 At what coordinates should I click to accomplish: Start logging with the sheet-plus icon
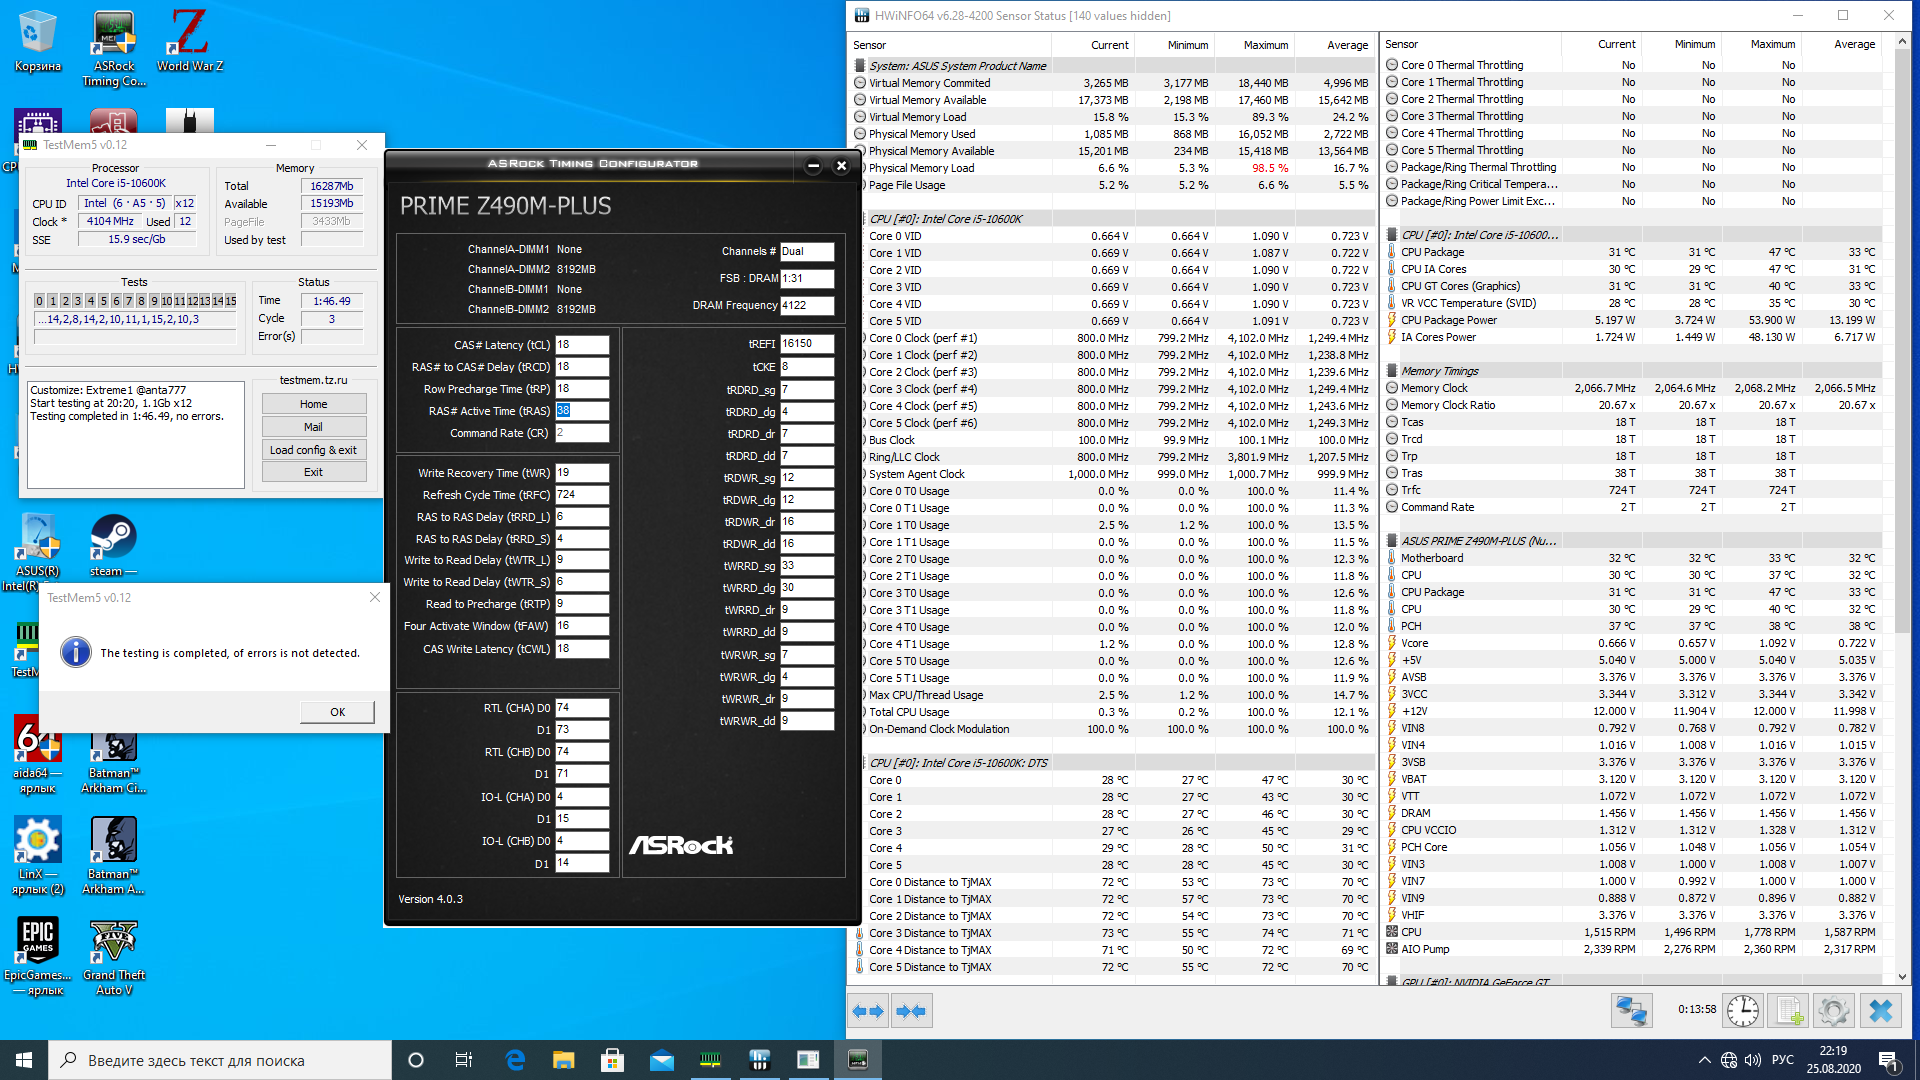coord(1789,1011)
